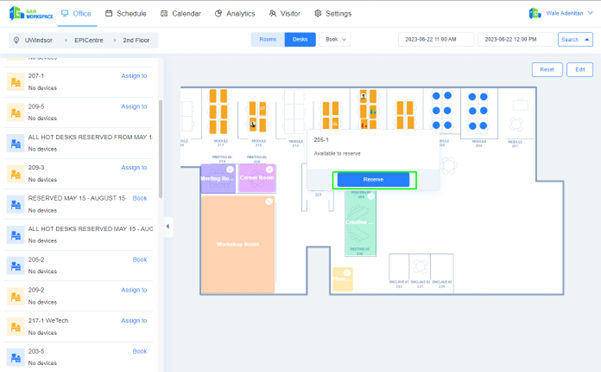Click the Gaia Workspace logo
This screenshot has height=372, width=601.
(31, 13)
